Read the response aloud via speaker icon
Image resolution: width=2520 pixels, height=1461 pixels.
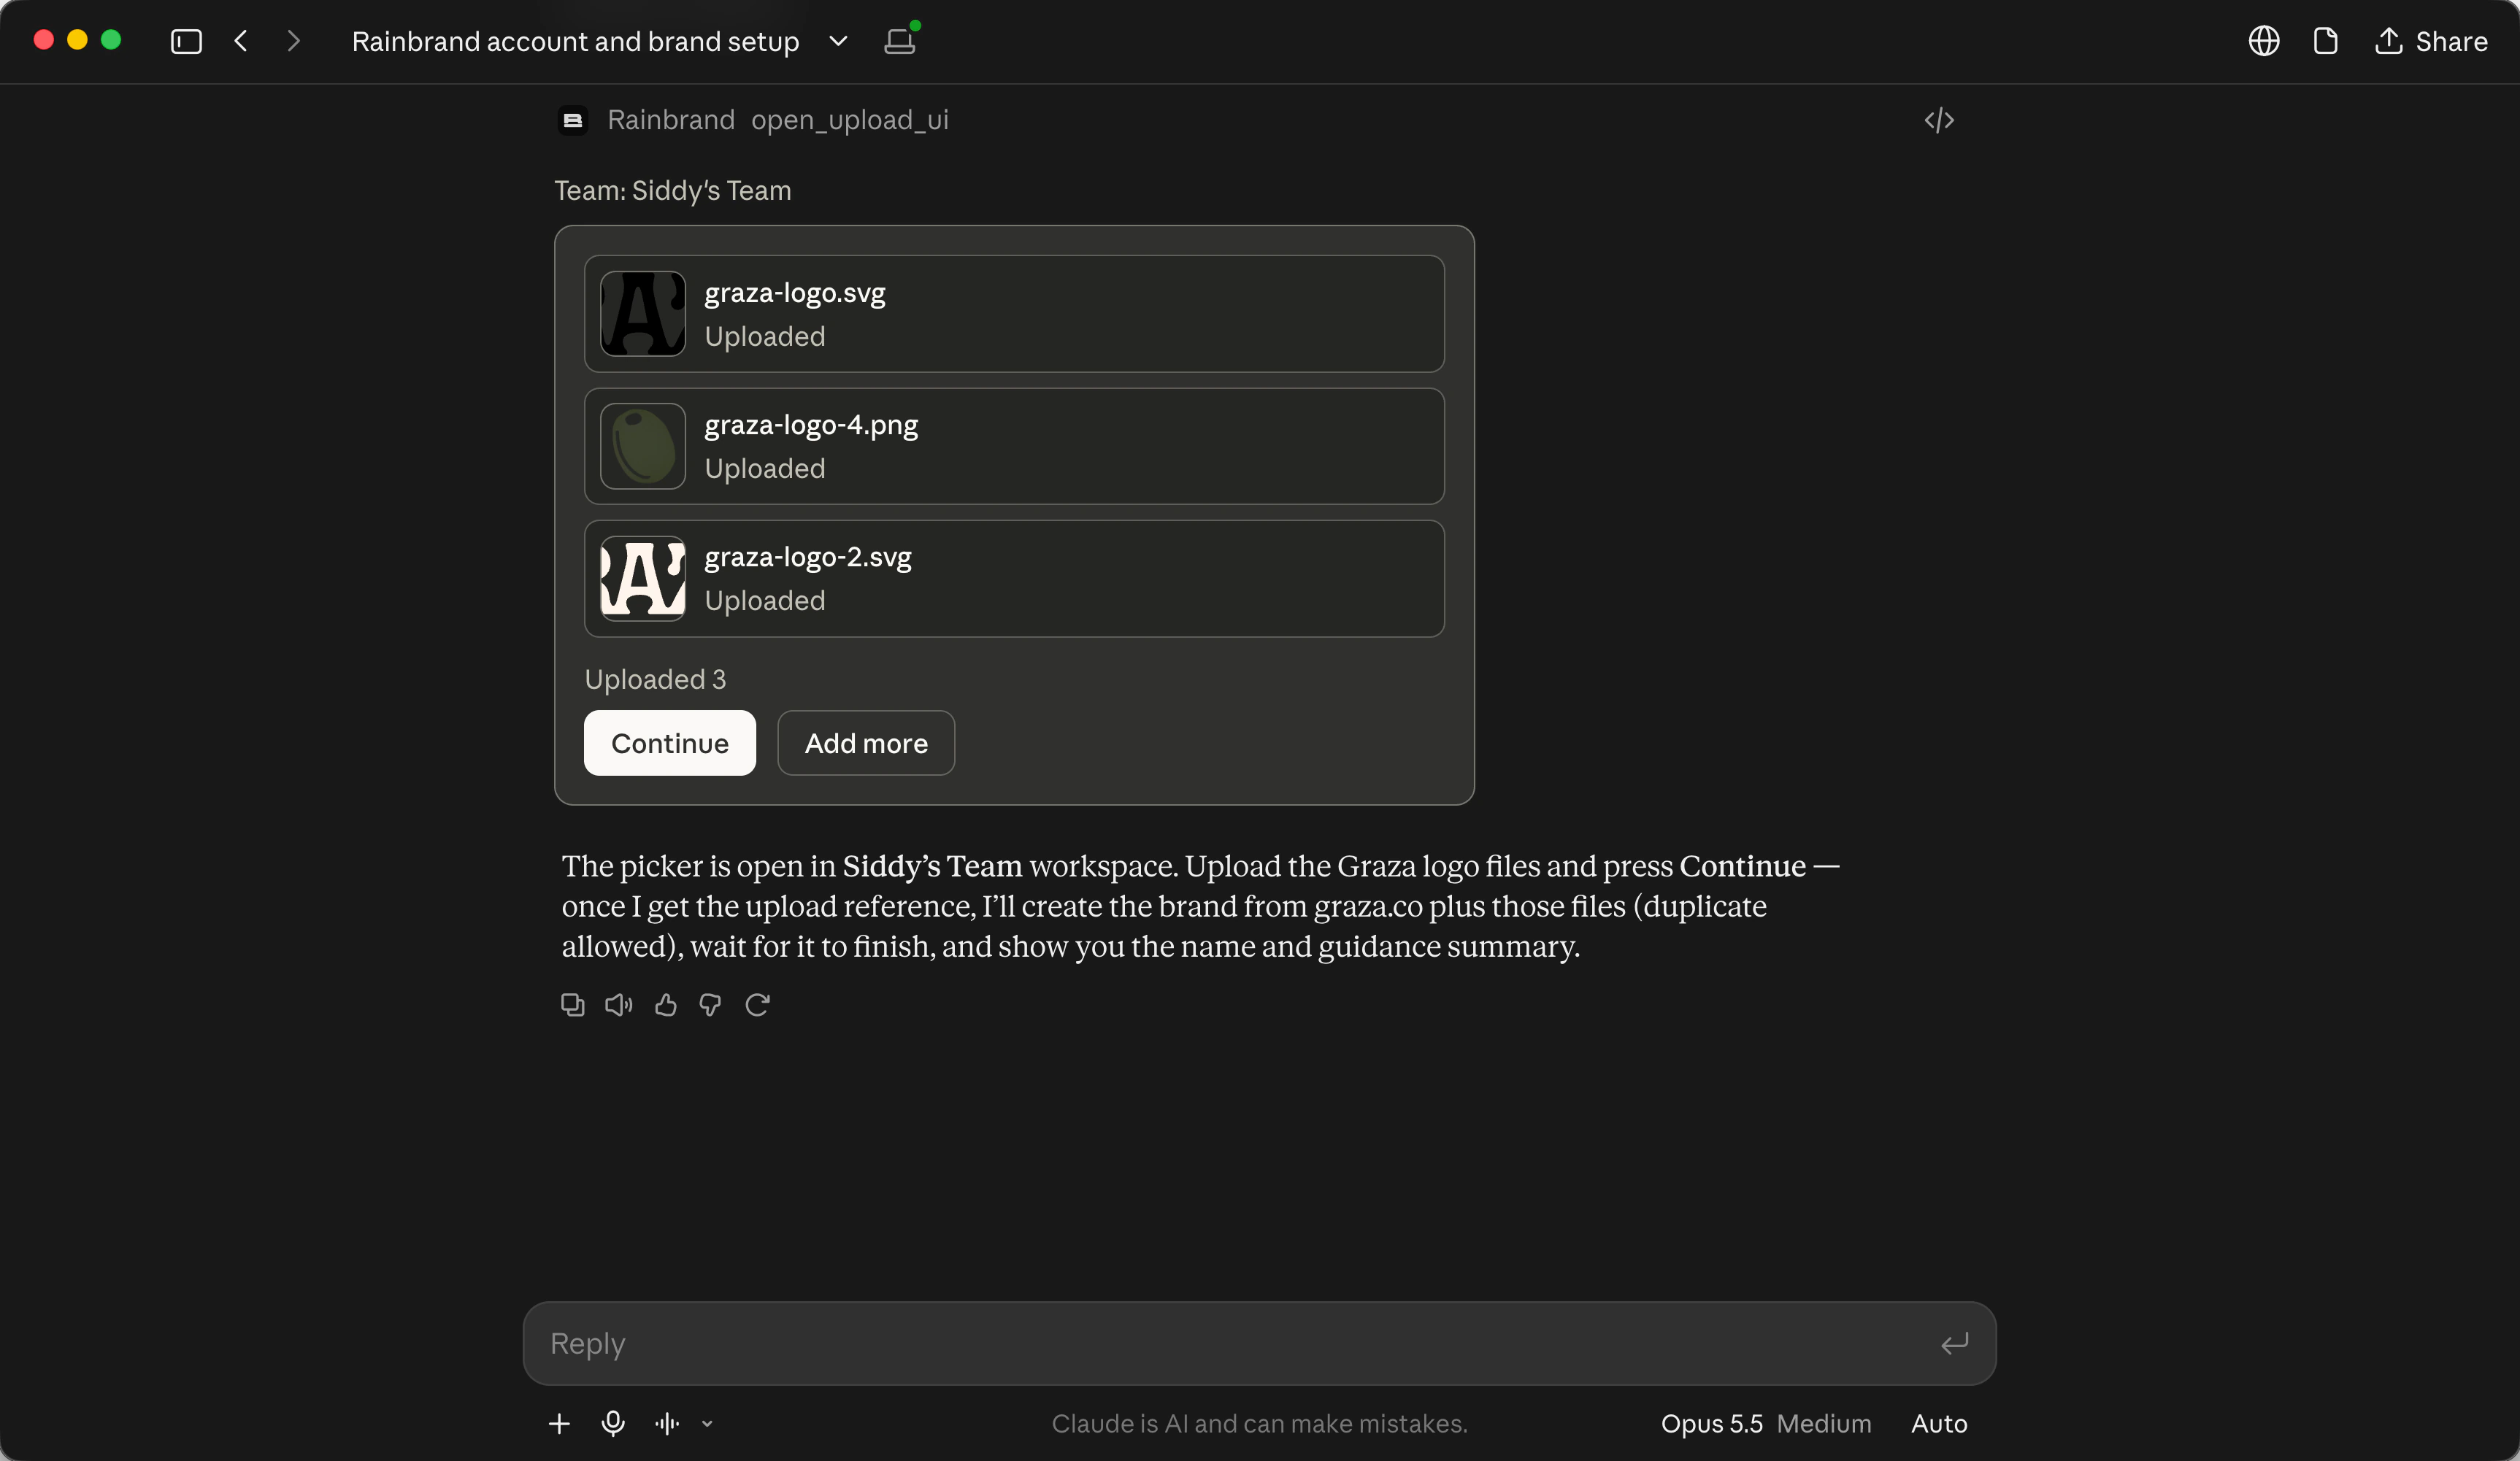[619, 1004]
